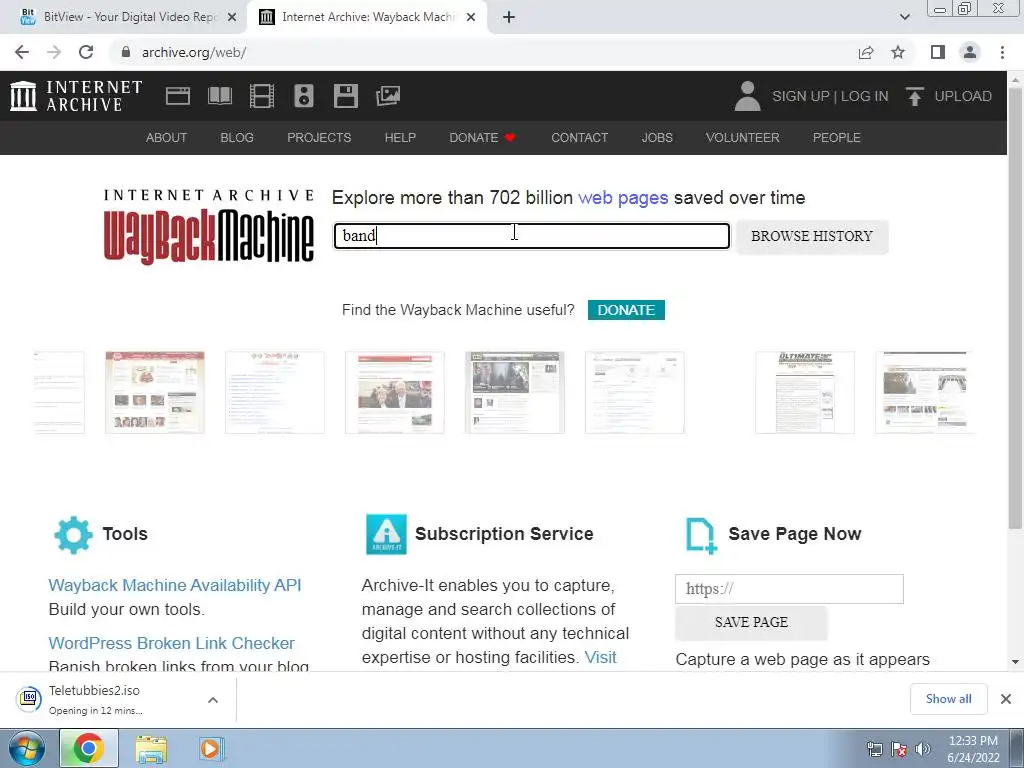Open Wayback Machine Availability API link
1024x768 pixels.
point(175,585)
